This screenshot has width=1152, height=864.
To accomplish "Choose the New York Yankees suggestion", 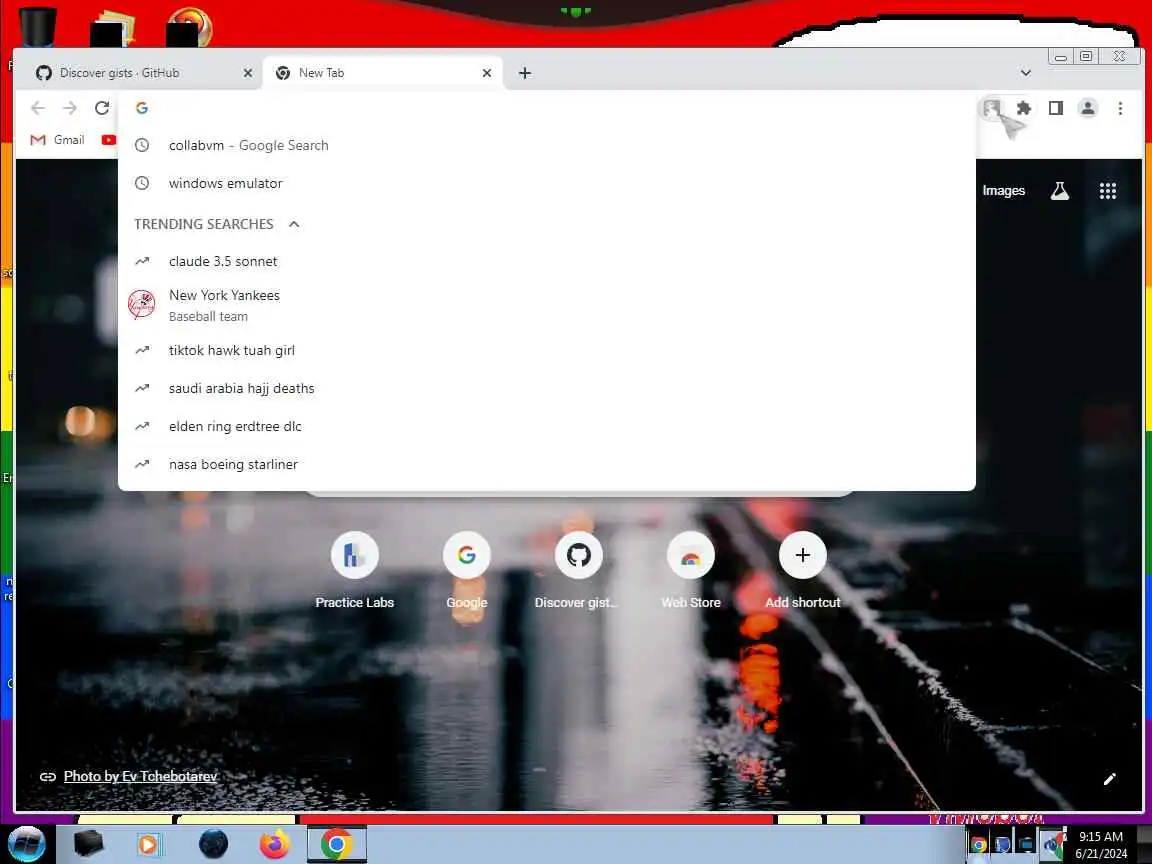I will [x=547, y=305].
